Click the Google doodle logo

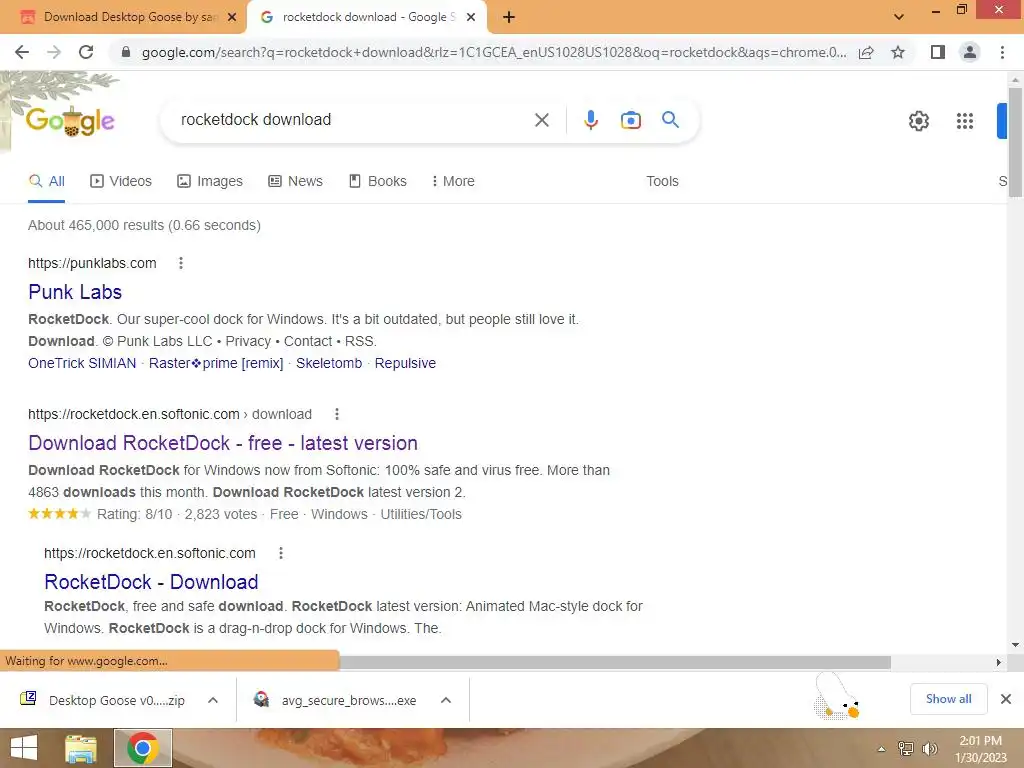coord(70,121)
